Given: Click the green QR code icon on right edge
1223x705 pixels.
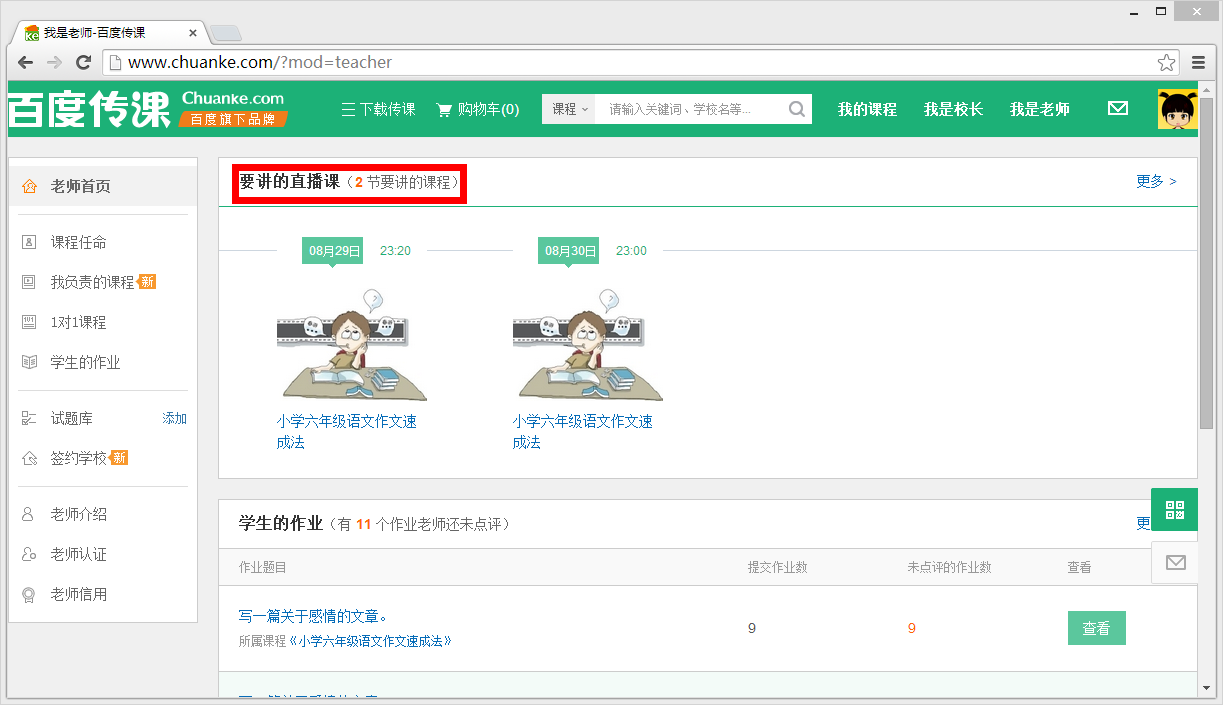Looking at the screenshot, I should pyautogui.click(x=1174, y=509).
